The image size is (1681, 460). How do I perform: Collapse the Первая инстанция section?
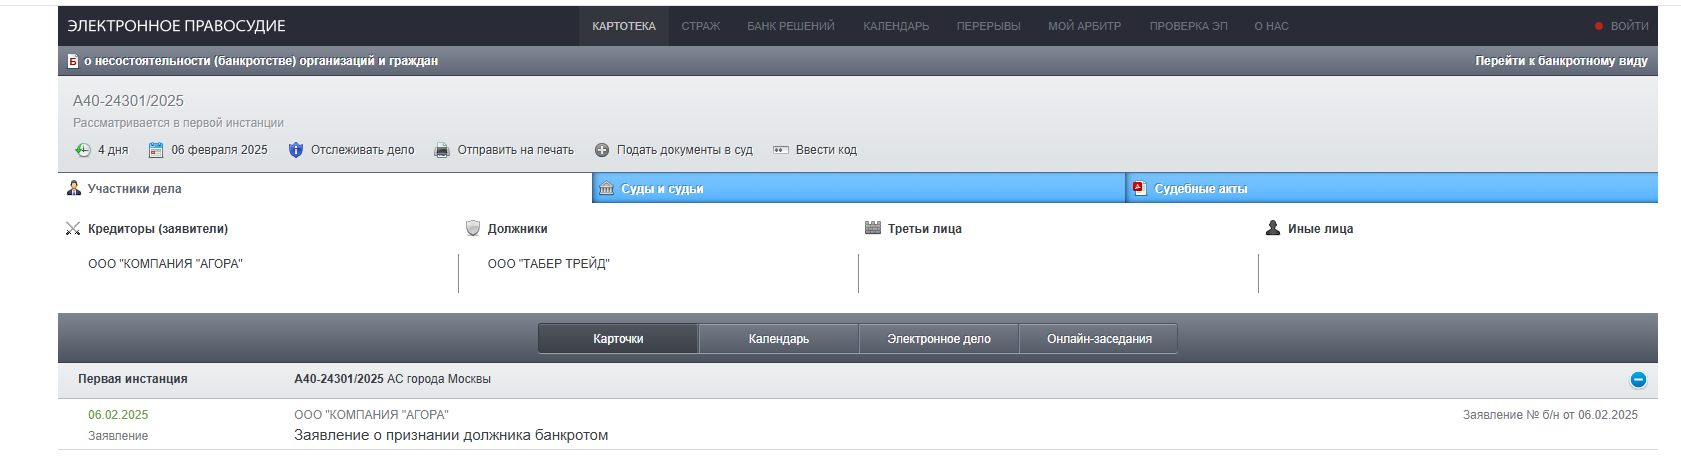(x=1638, y=380)
